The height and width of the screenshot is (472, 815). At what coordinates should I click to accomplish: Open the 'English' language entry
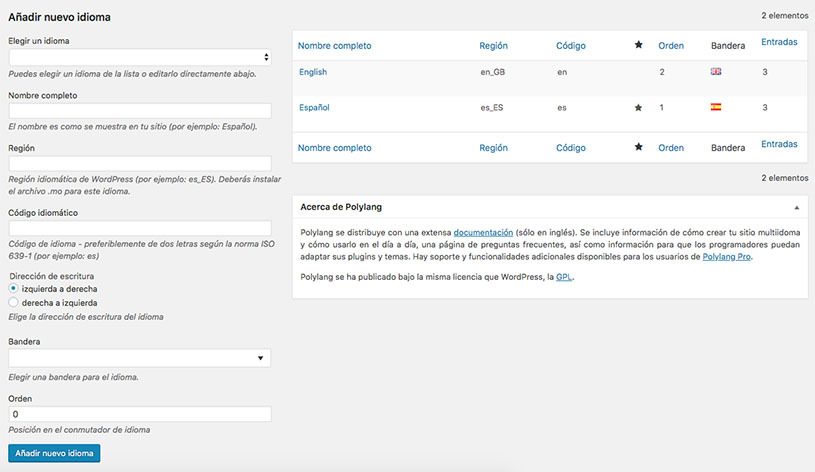click(313, 72)
